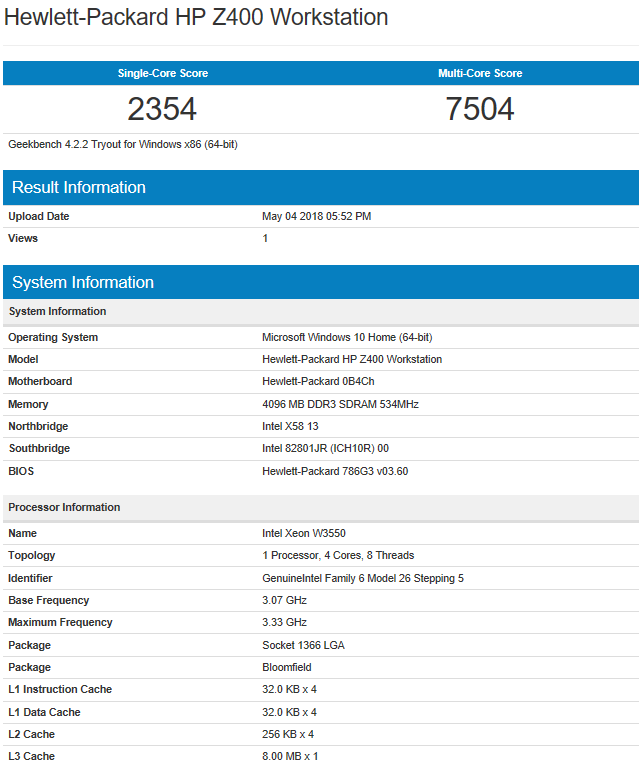The height and width of the screenshot is (767, 644).
Task: Select the Intel X58 13 value
Action: [290, 427]
